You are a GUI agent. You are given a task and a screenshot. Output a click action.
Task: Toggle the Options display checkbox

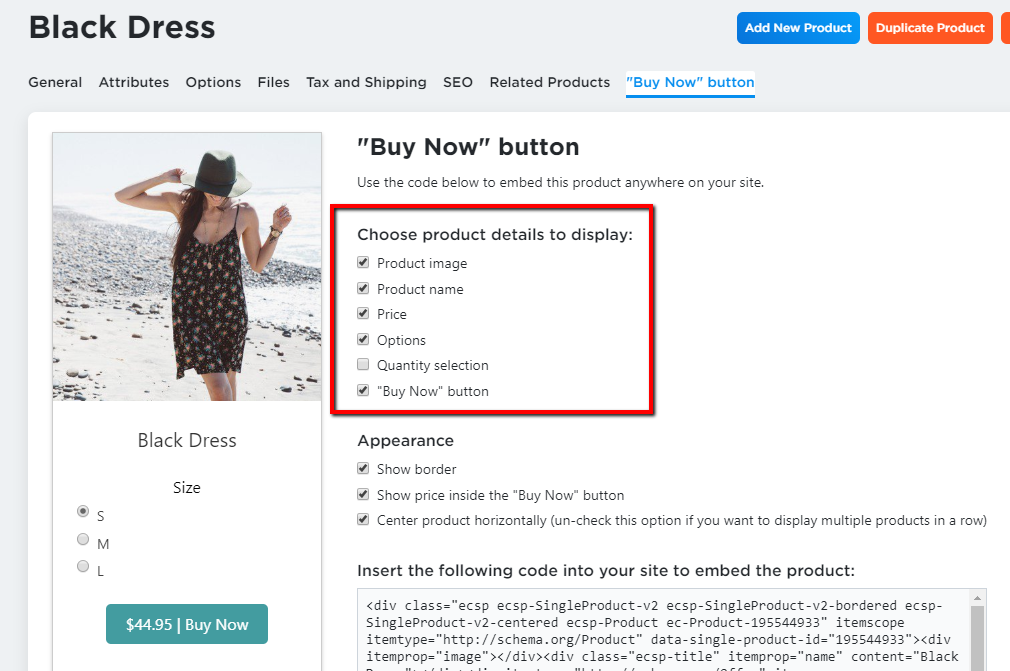point(363,339)
